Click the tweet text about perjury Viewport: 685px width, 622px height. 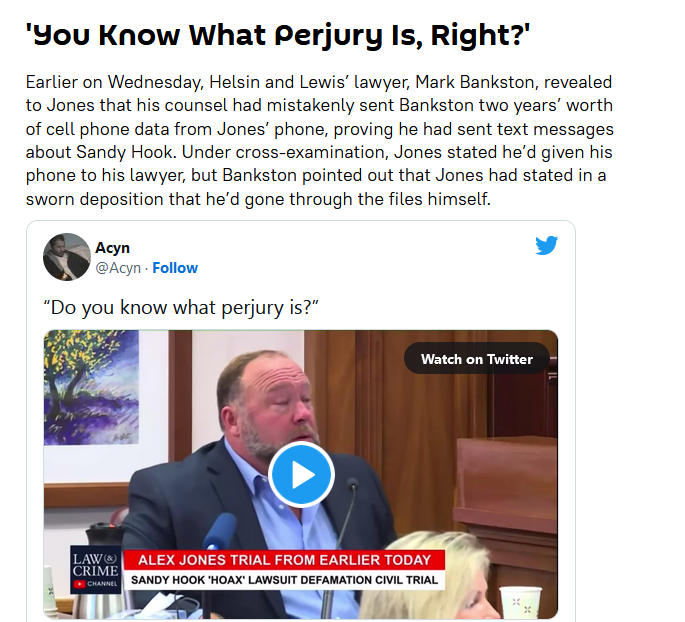[x=181, y=308]
